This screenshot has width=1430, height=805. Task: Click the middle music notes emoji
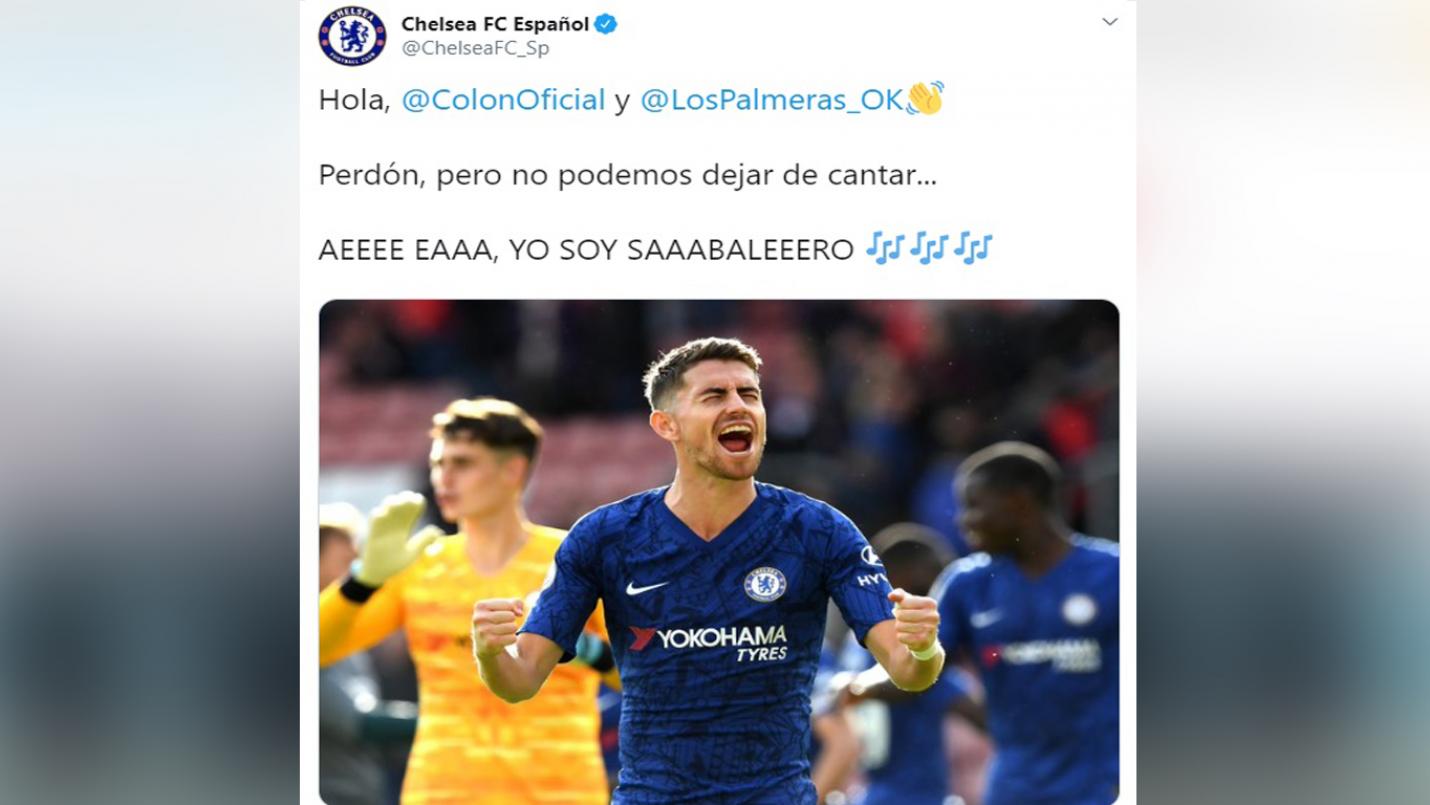click(x=928, y=248)
